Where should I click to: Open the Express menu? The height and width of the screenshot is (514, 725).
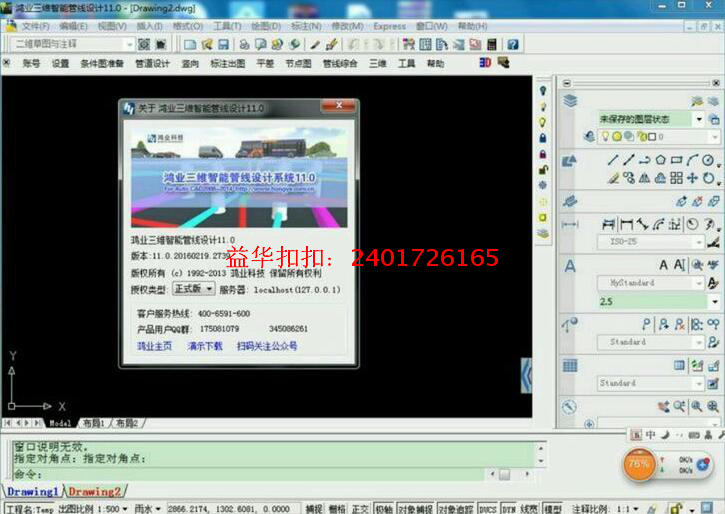(x=389, y=26)
